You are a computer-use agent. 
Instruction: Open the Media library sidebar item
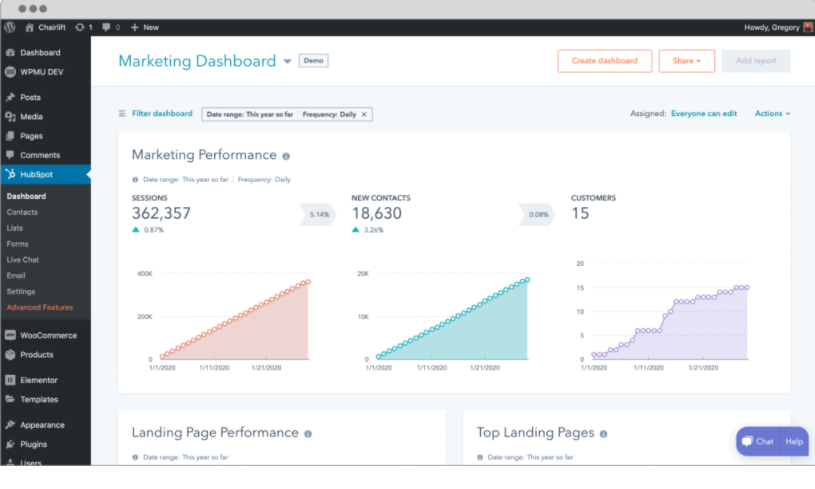point(31,116)
